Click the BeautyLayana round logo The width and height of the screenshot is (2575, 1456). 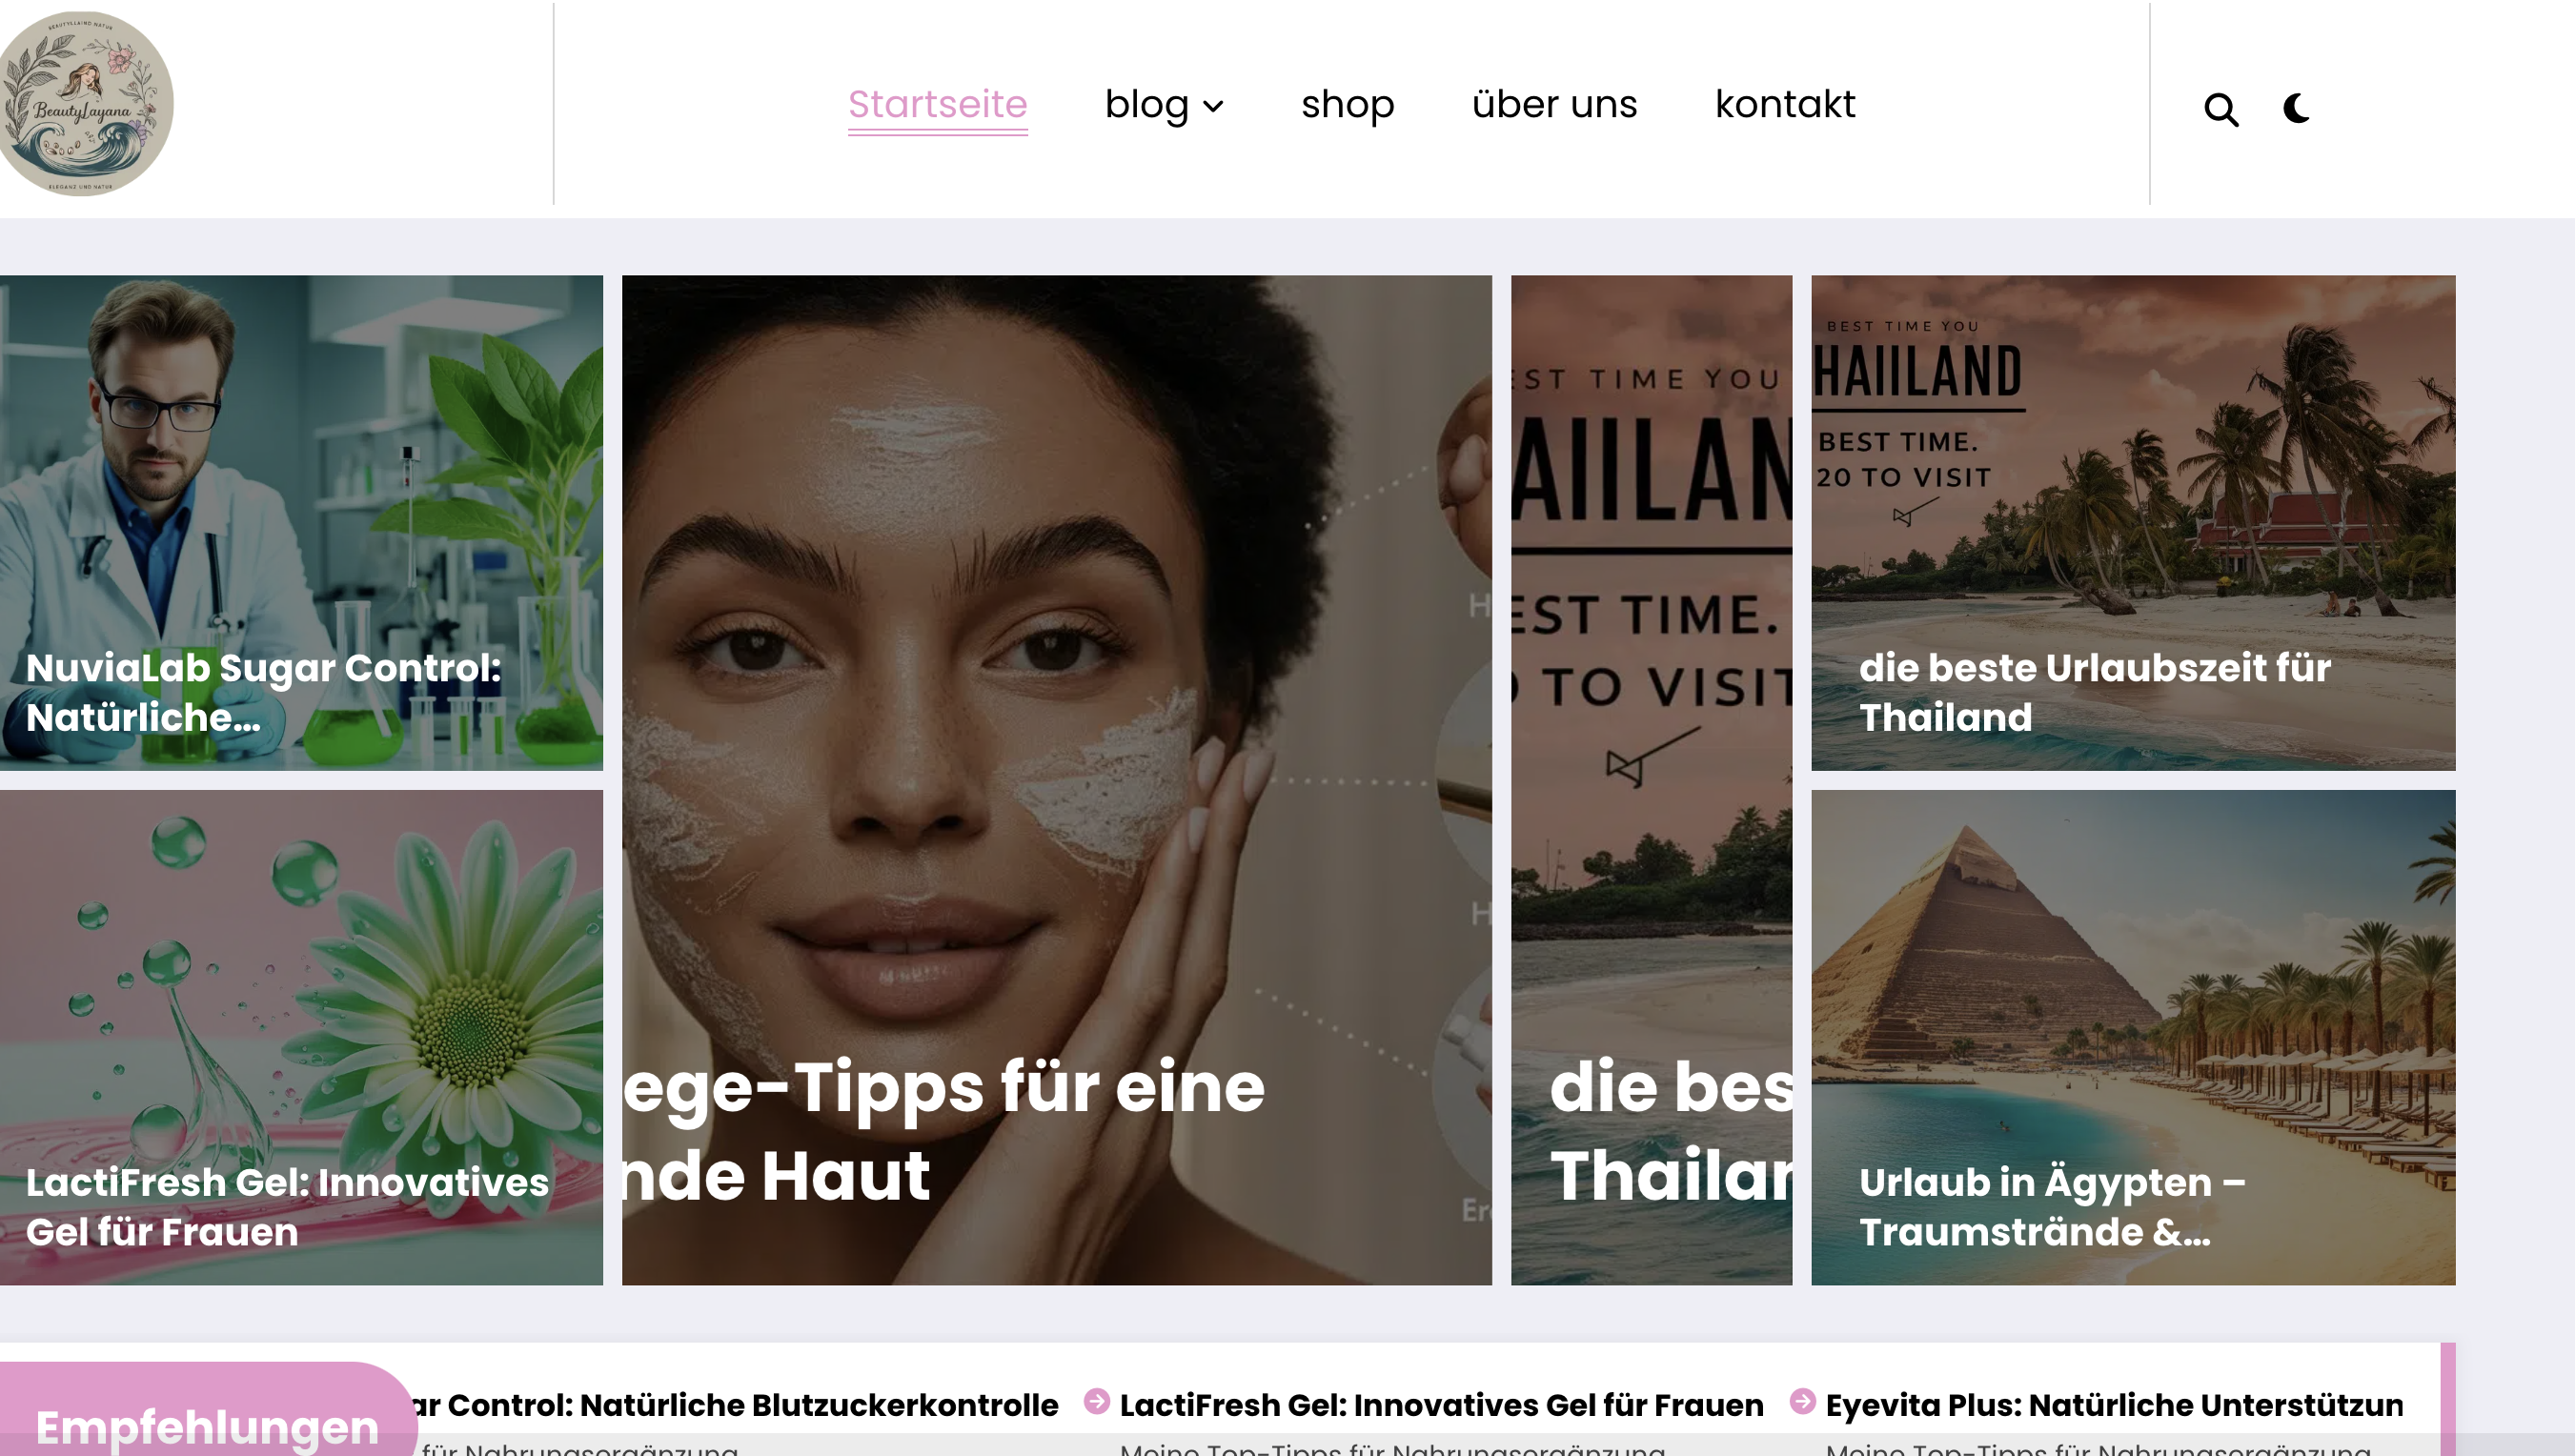(x=86, y=104)
